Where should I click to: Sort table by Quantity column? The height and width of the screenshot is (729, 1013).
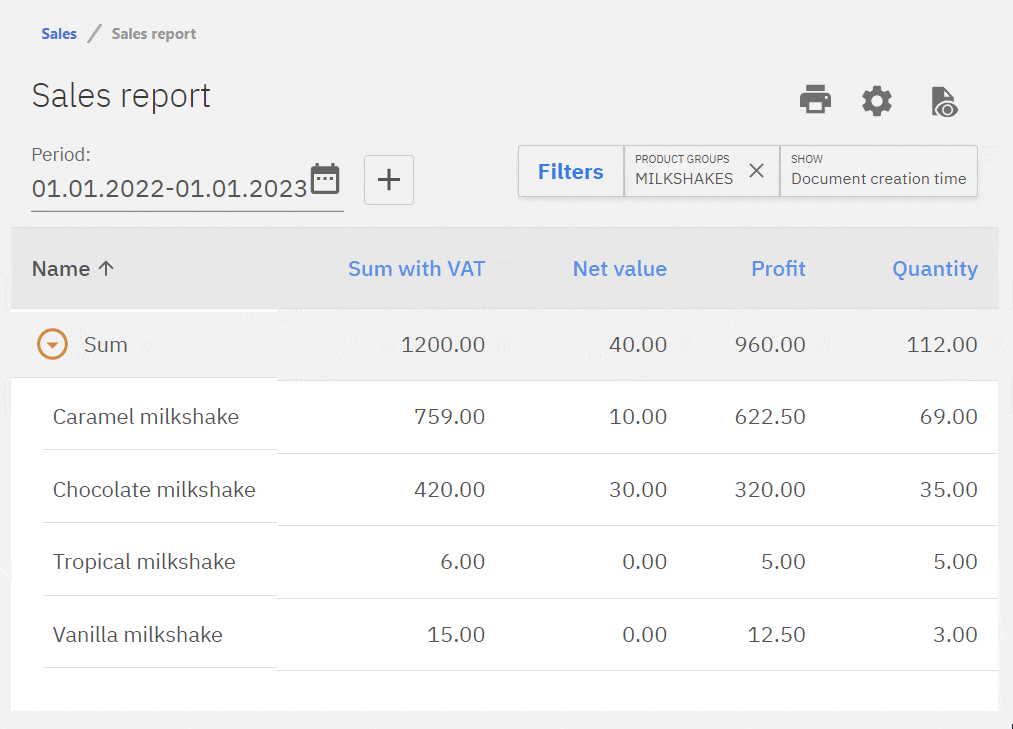coord(934,269)
